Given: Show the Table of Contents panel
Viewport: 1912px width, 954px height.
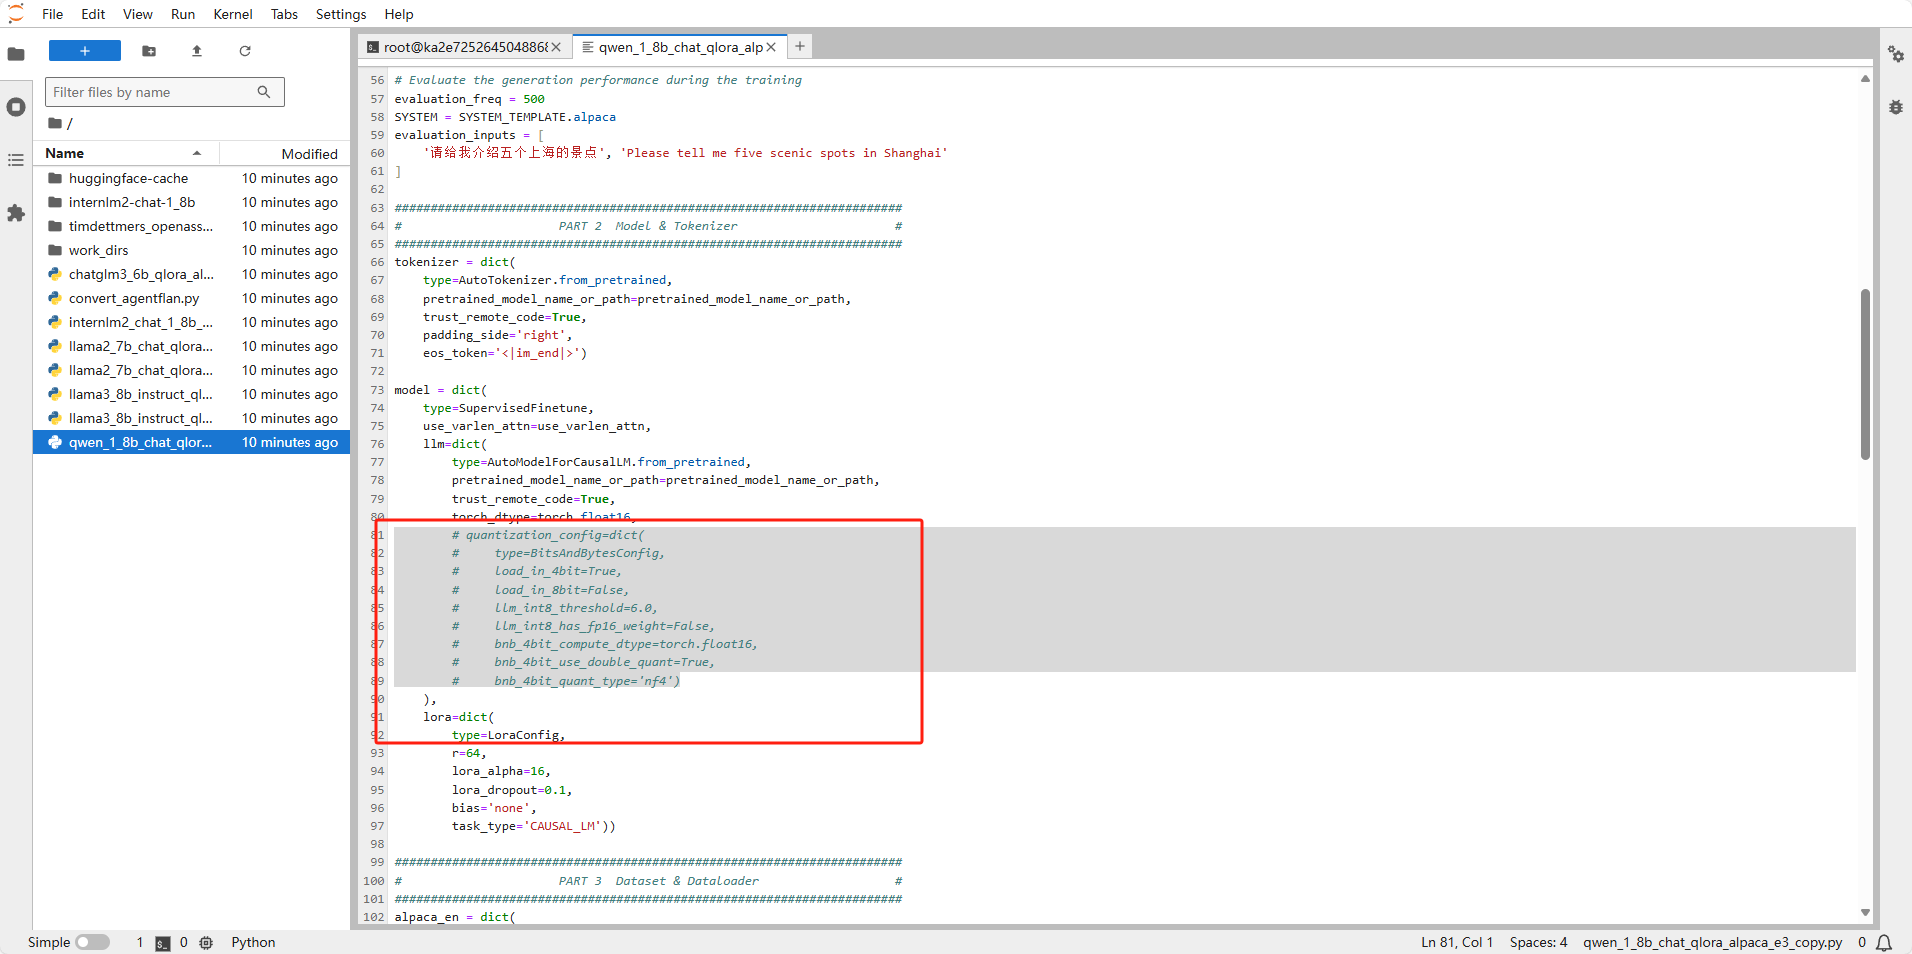Looking at the screenshot, I should [16, 160].
